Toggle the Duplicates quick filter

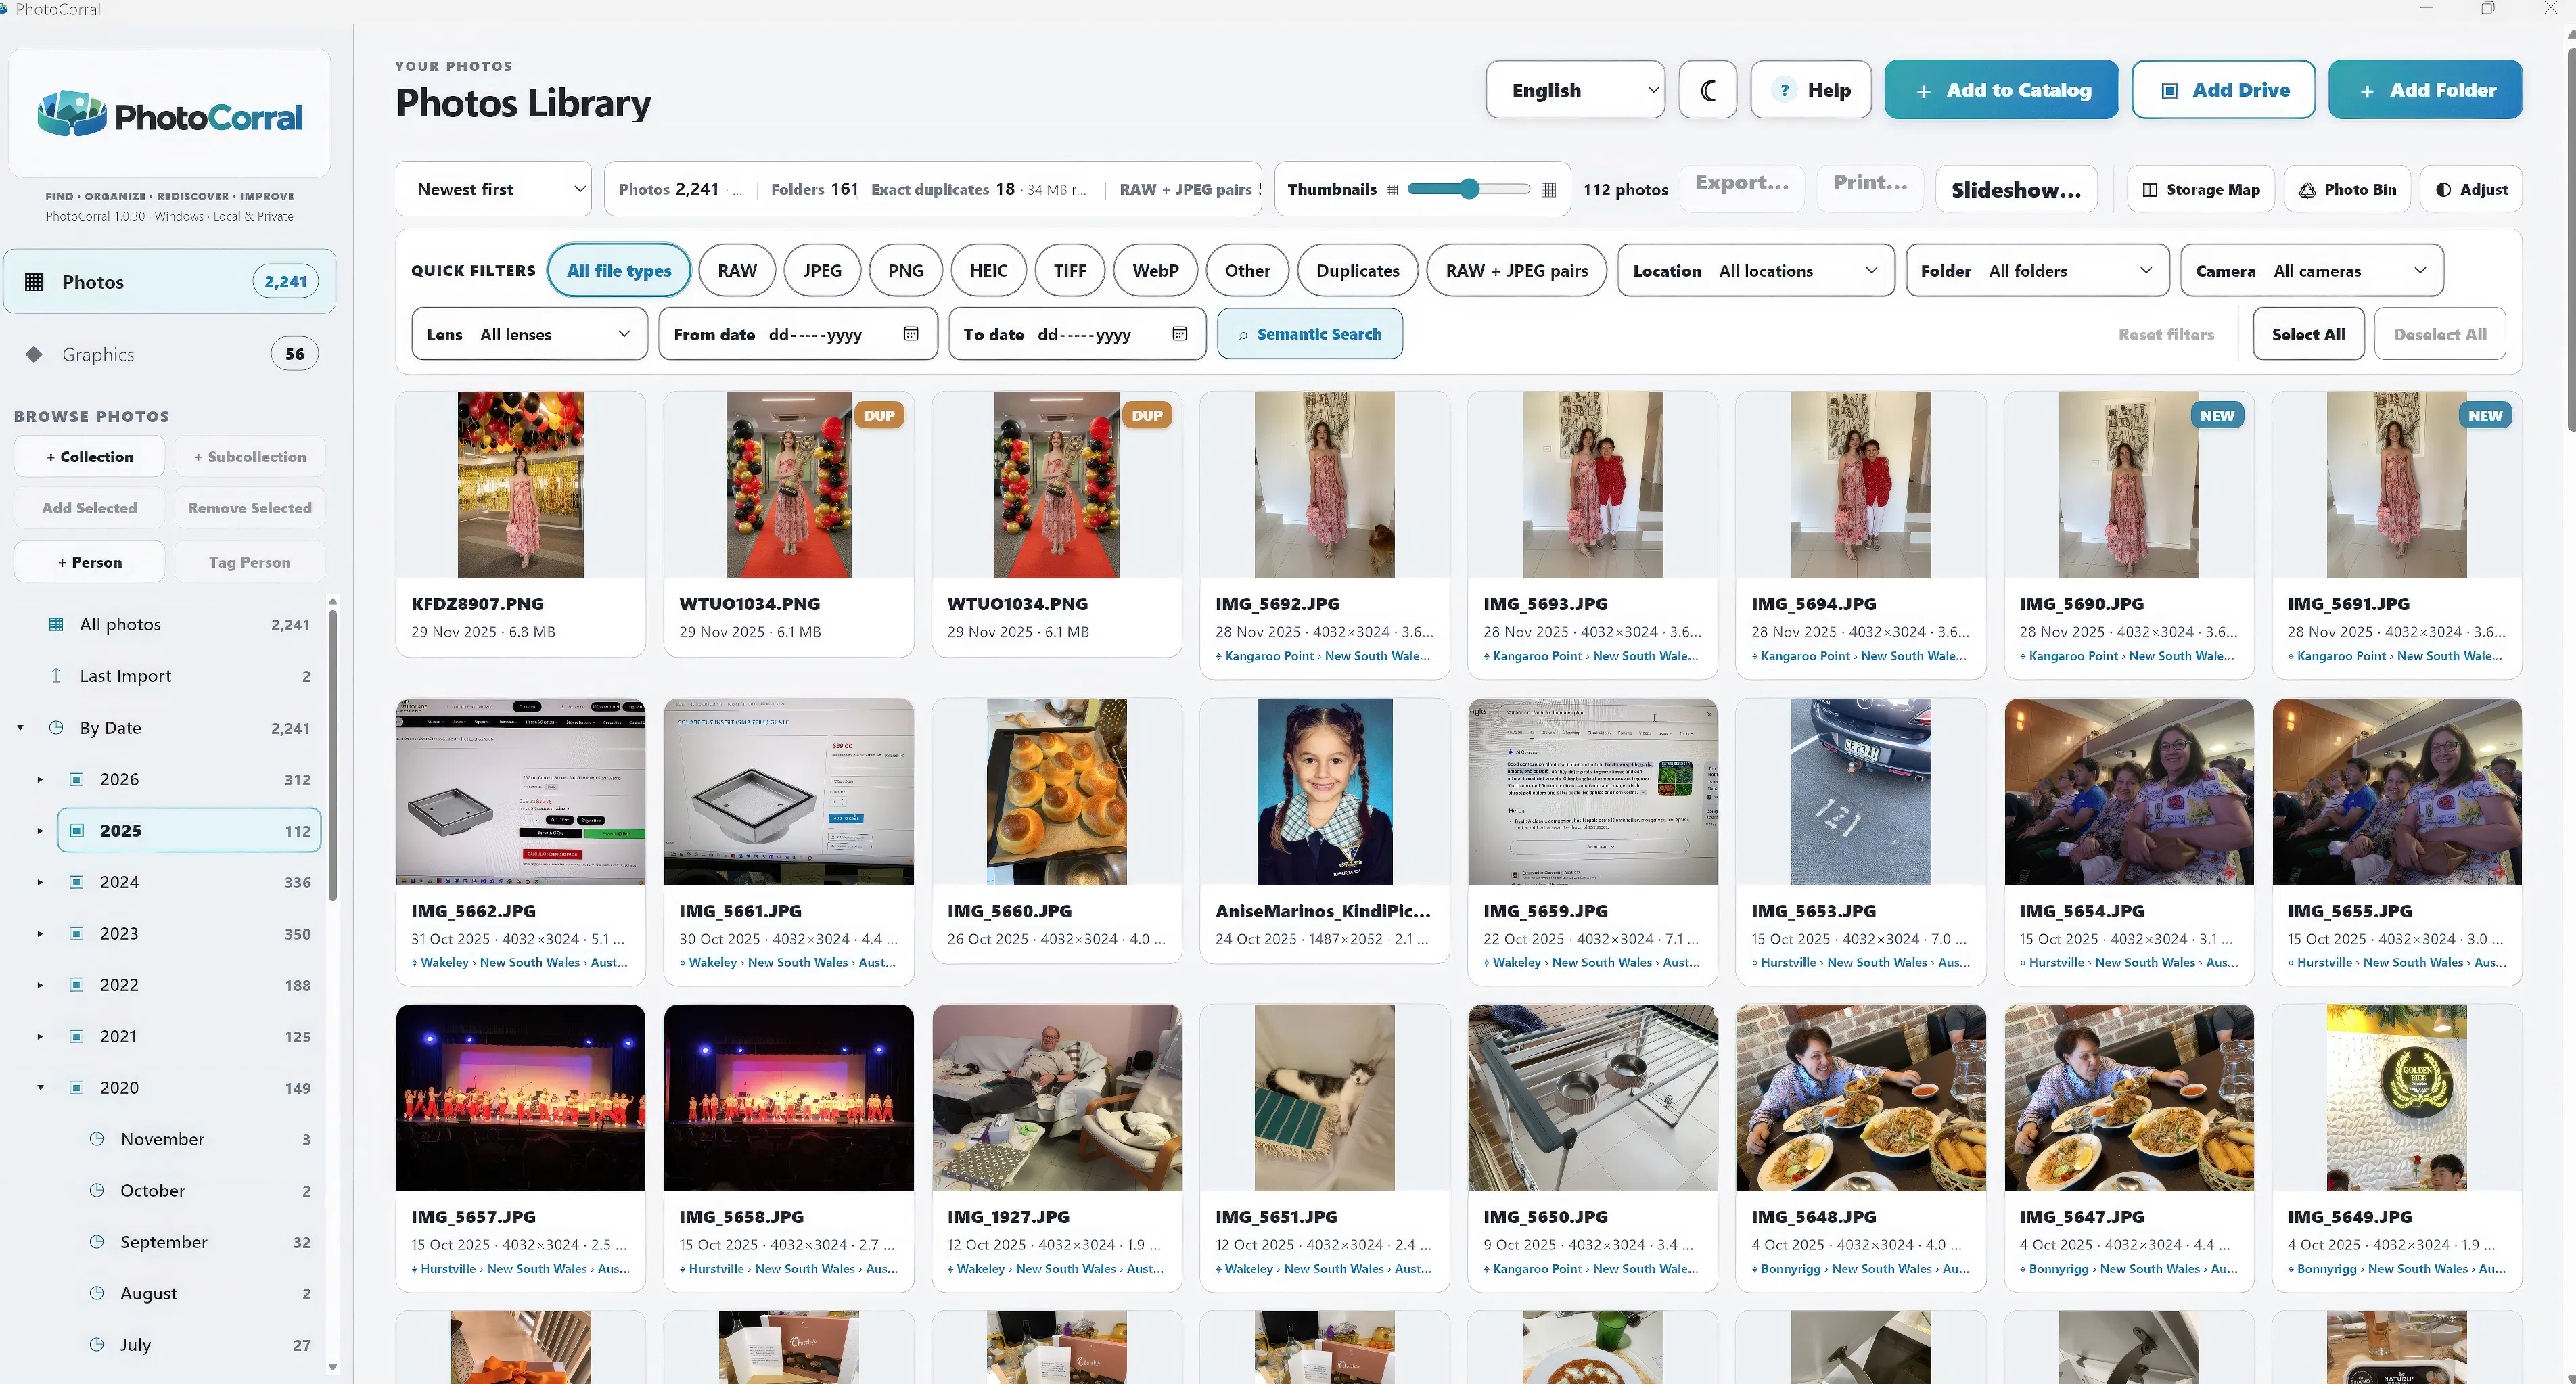tap(1357, 271)
